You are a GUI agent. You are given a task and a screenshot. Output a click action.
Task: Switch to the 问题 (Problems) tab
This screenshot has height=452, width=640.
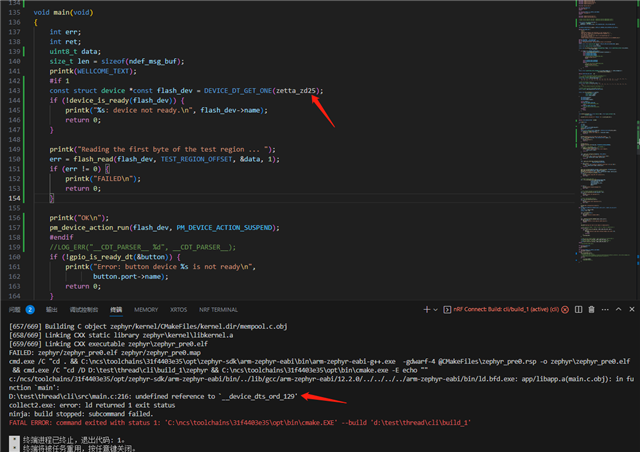[14, 310]
